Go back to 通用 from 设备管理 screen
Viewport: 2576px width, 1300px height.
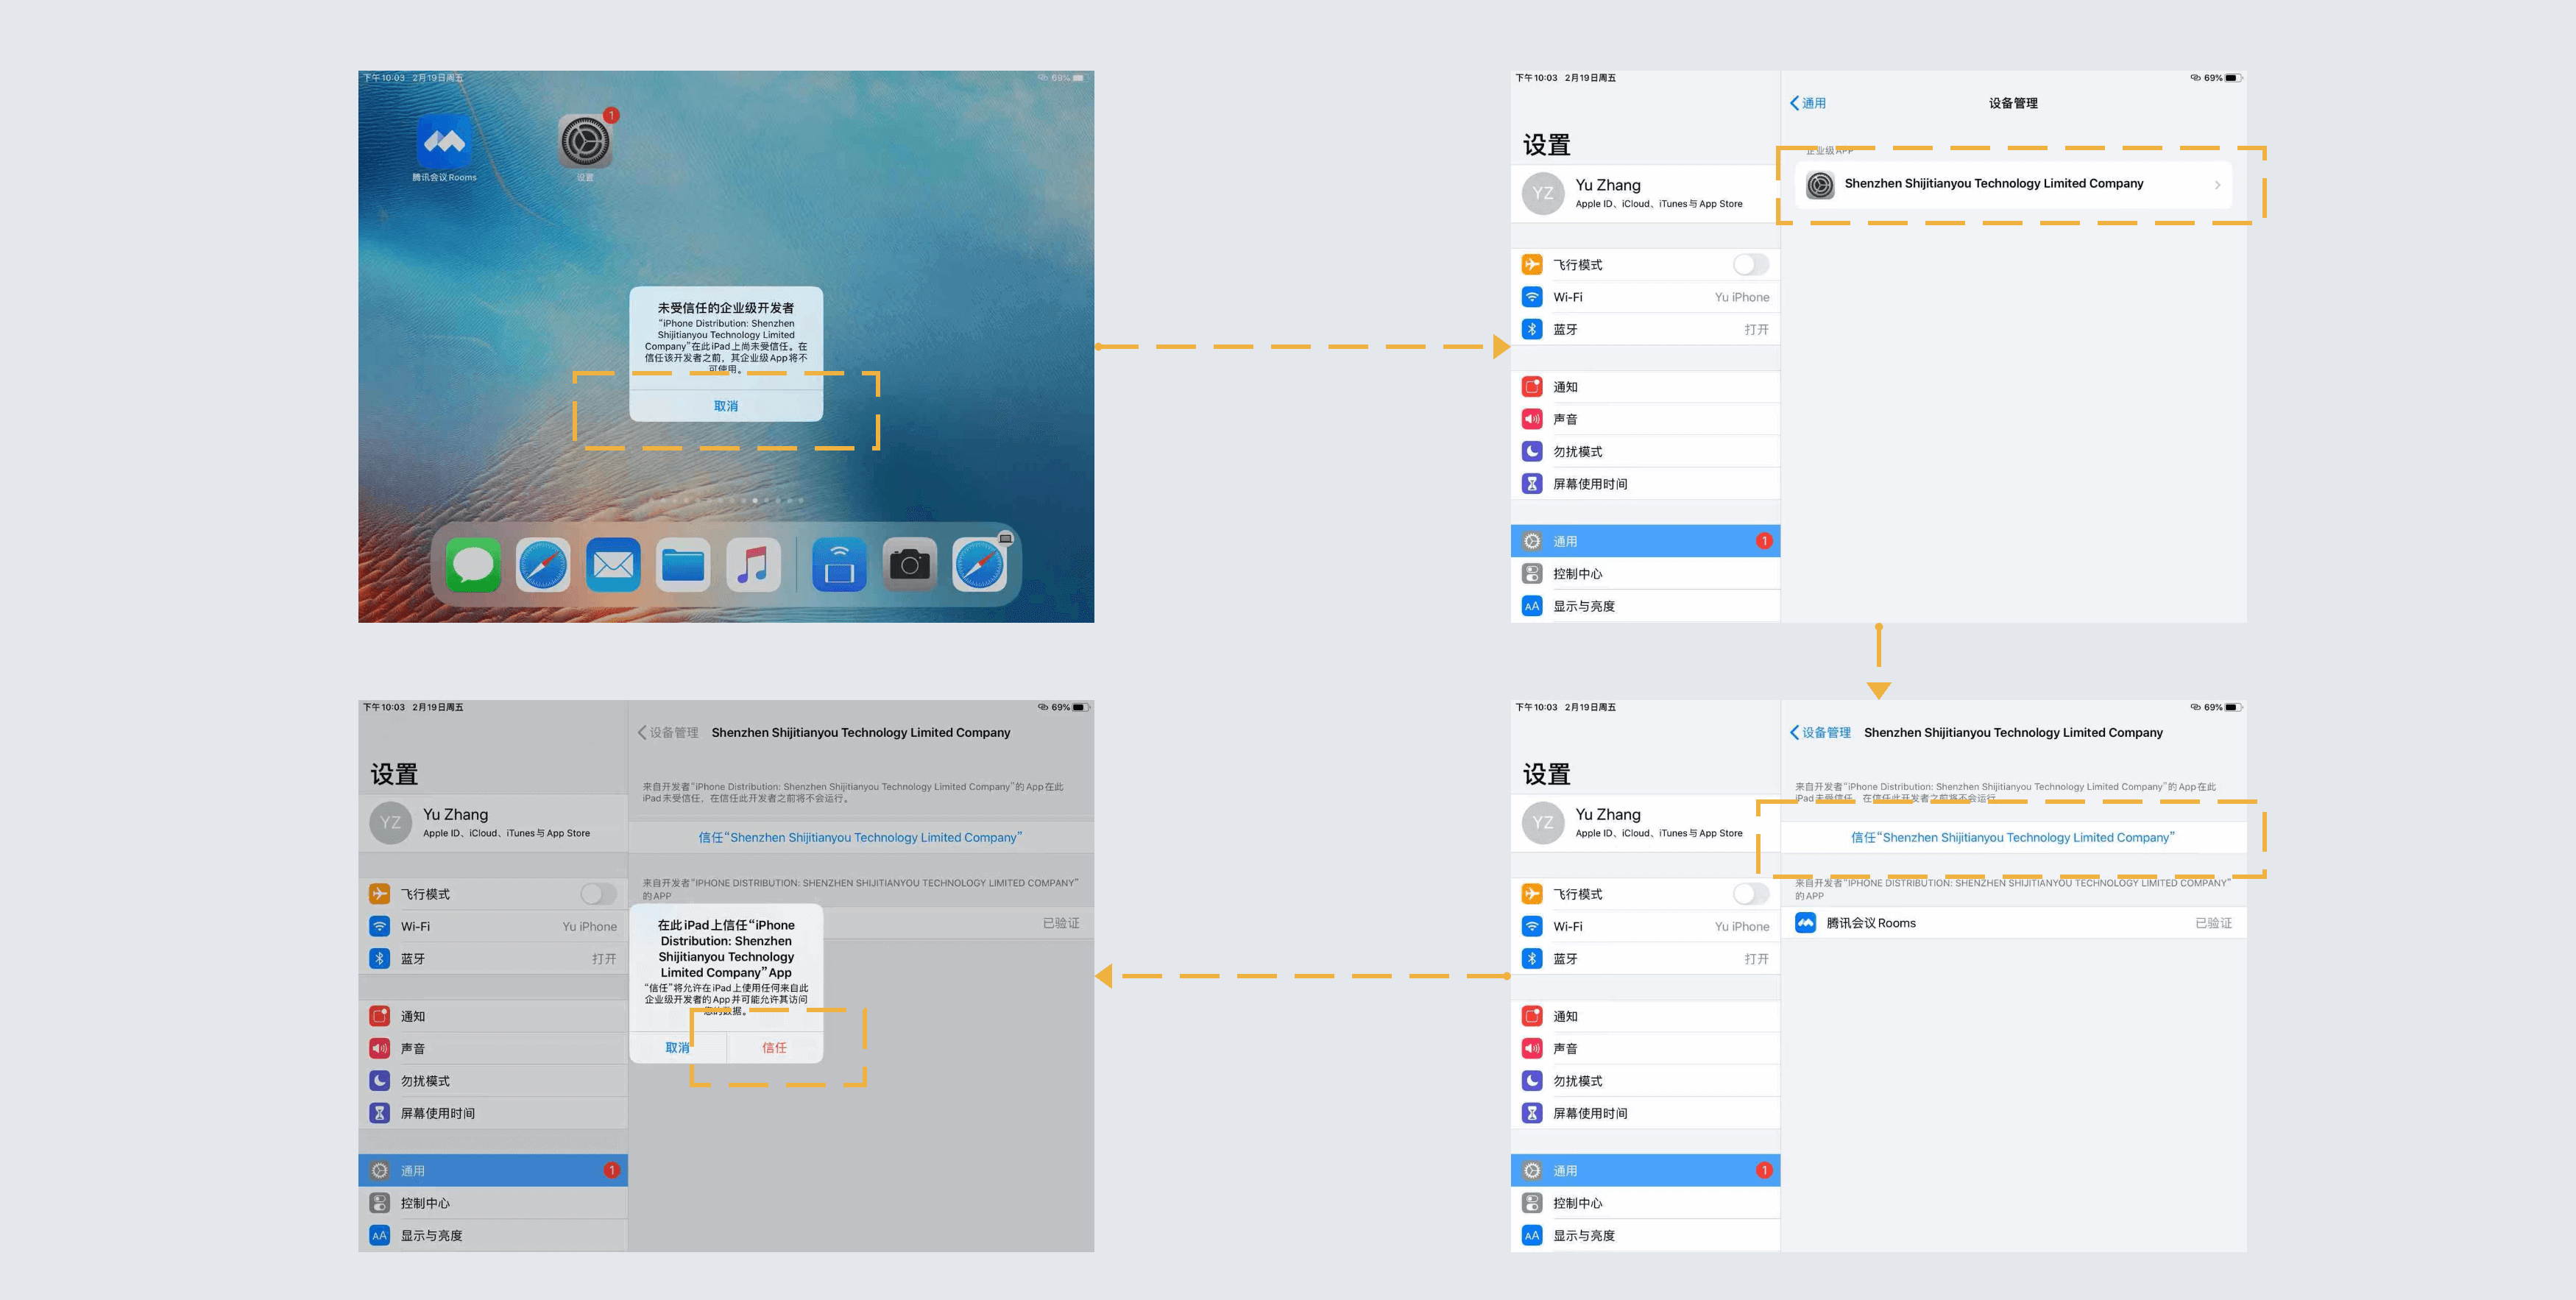1808,103
